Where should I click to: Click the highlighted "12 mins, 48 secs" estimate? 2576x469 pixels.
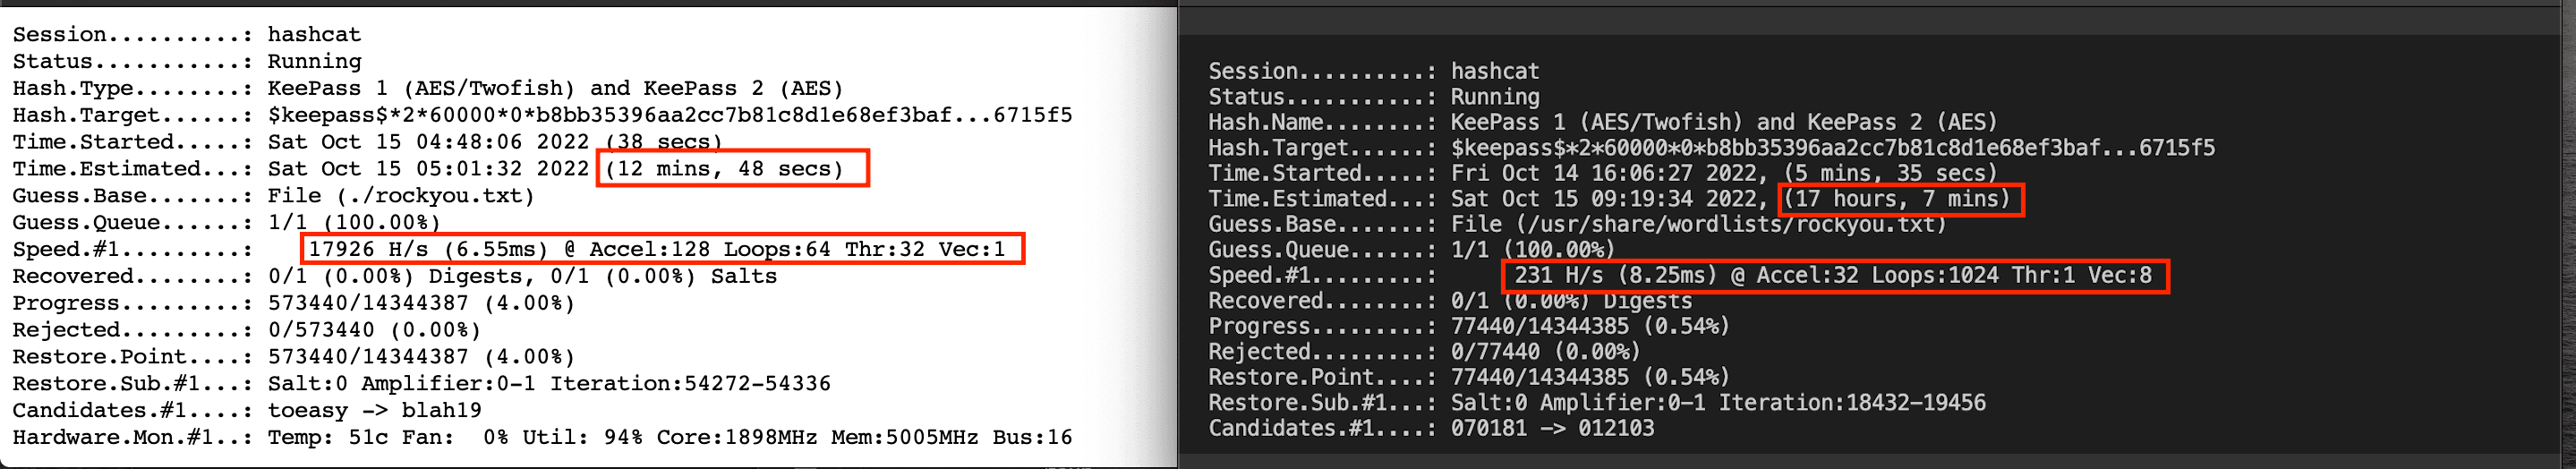[731, 168]
